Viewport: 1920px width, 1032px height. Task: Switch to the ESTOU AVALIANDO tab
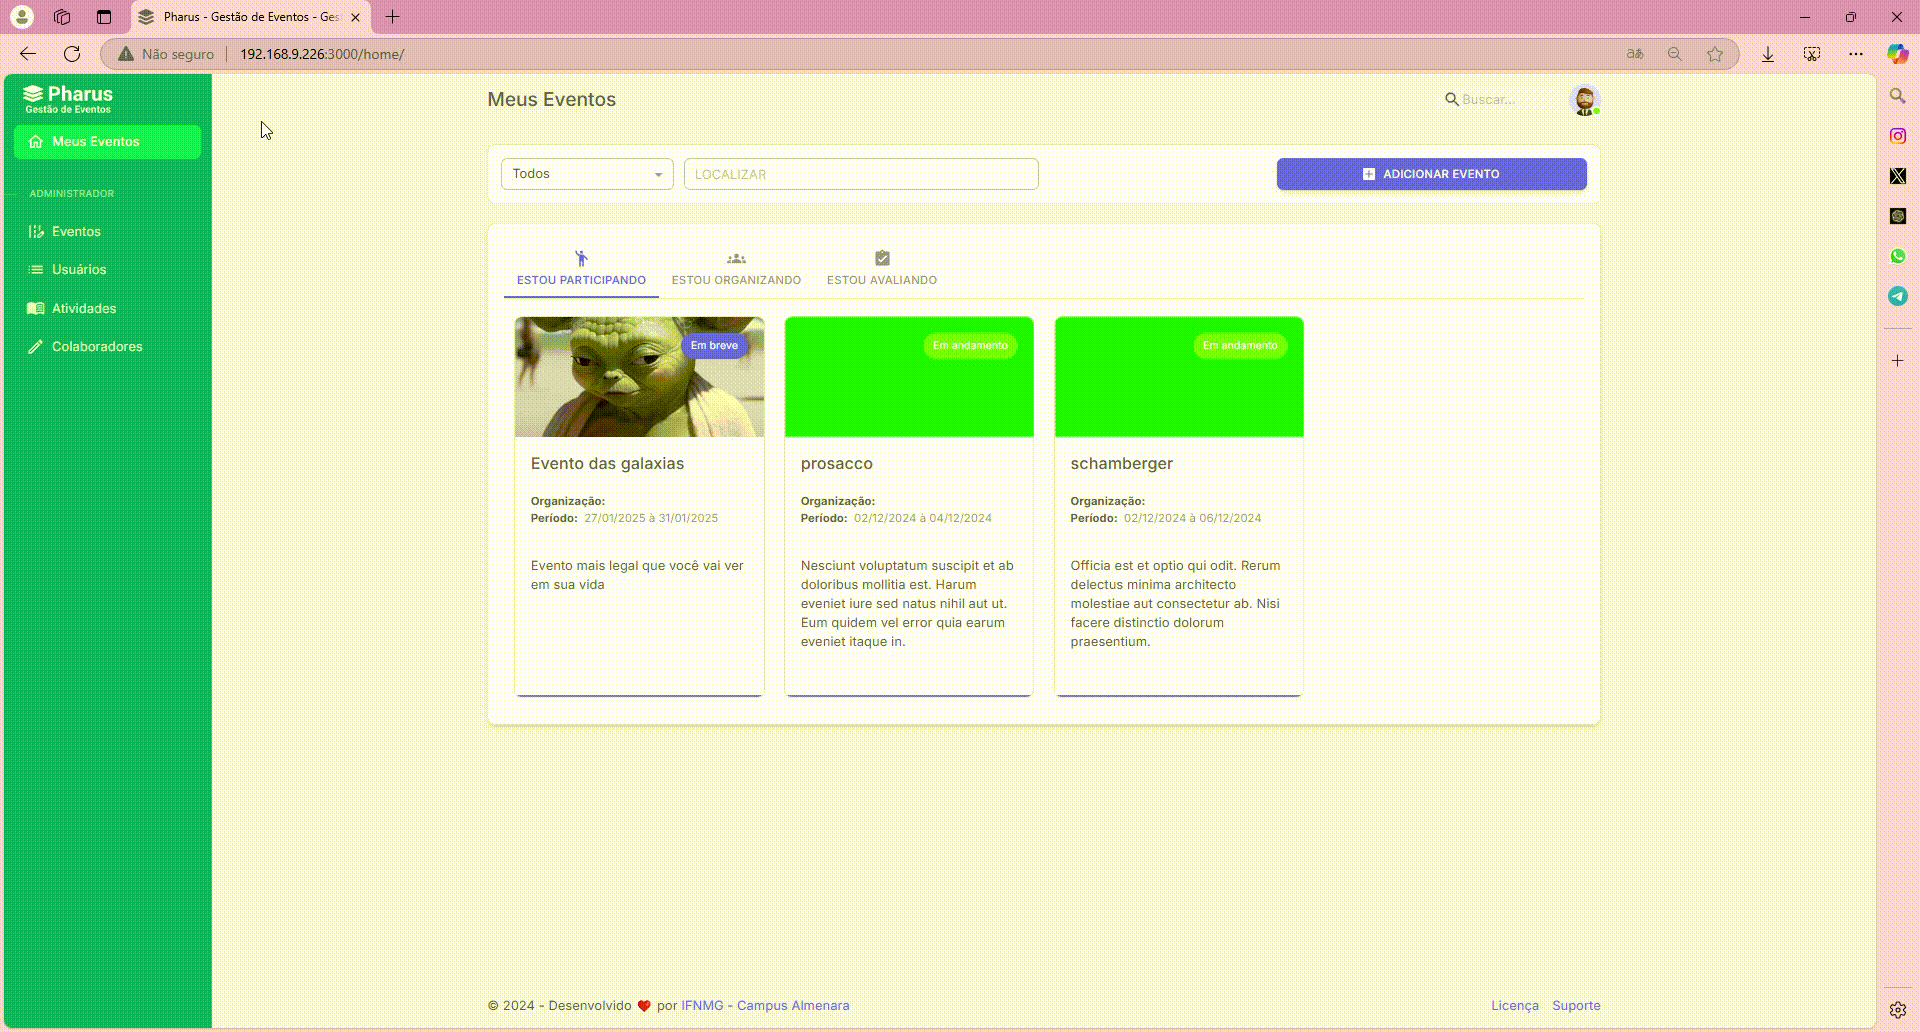[x=882, y=269]
